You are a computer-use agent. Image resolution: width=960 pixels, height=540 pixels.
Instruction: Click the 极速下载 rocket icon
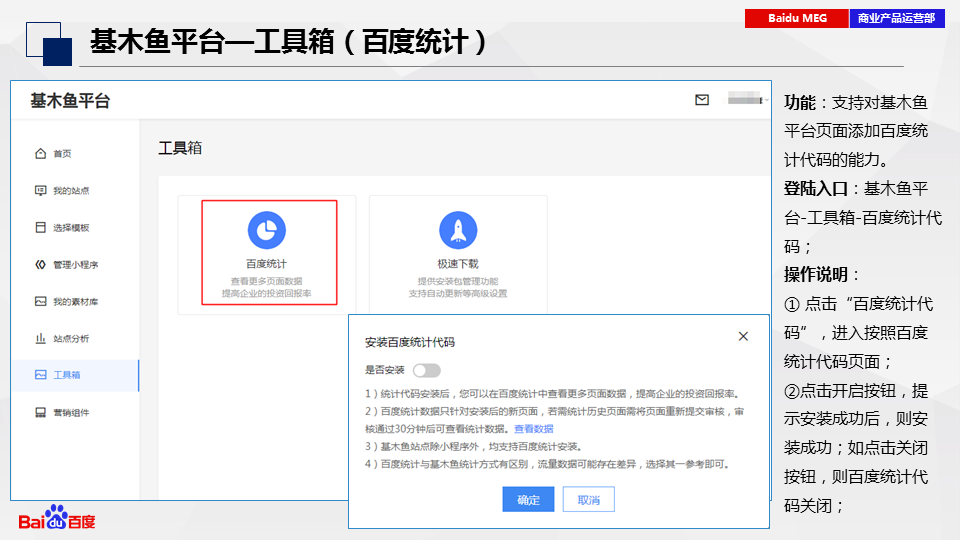pyautogui.click(x=458, y=230)
